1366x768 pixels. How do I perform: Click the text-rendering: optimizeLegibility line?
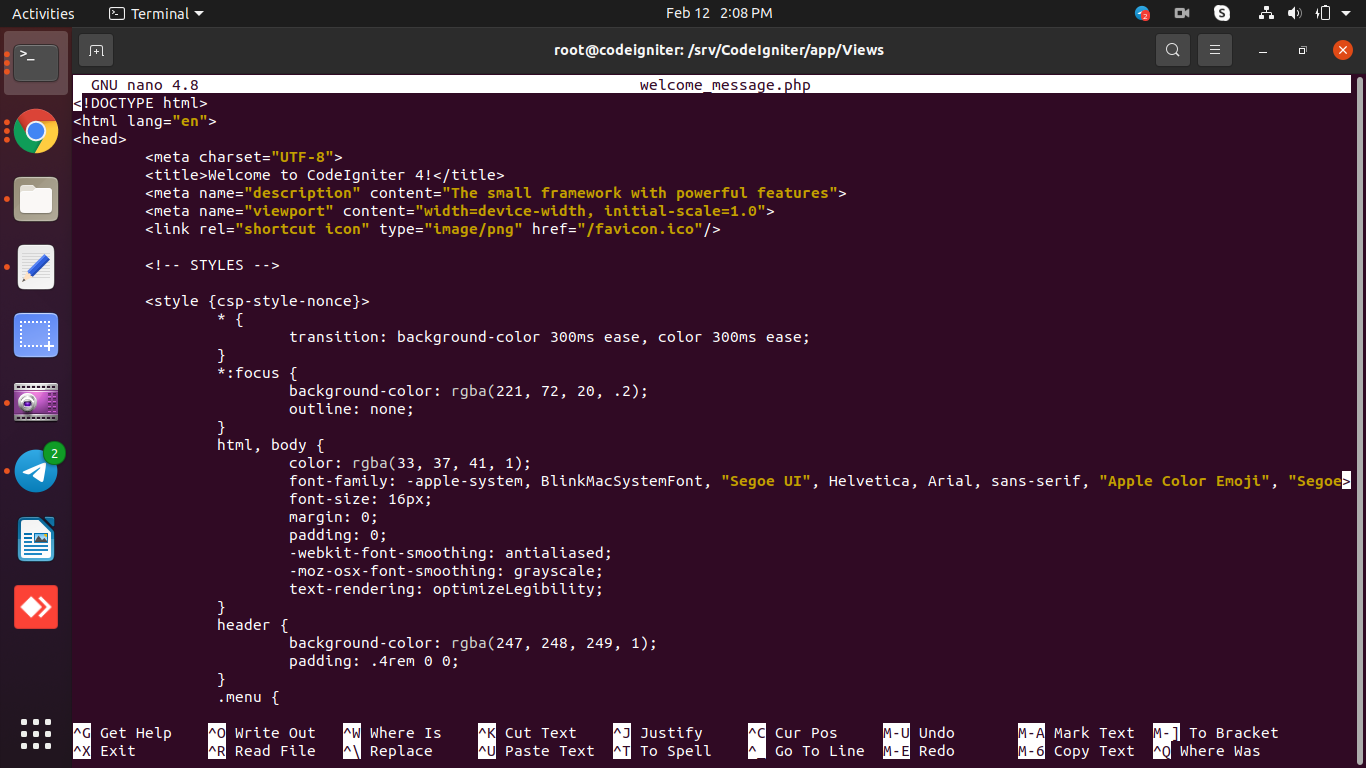pyautogui.click(x=446, y=589)
